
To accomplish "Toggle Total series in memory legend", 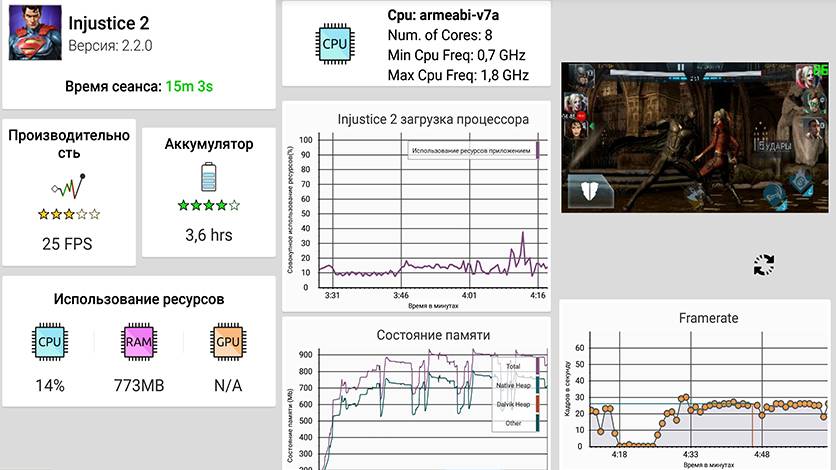I will click(514, 366).
